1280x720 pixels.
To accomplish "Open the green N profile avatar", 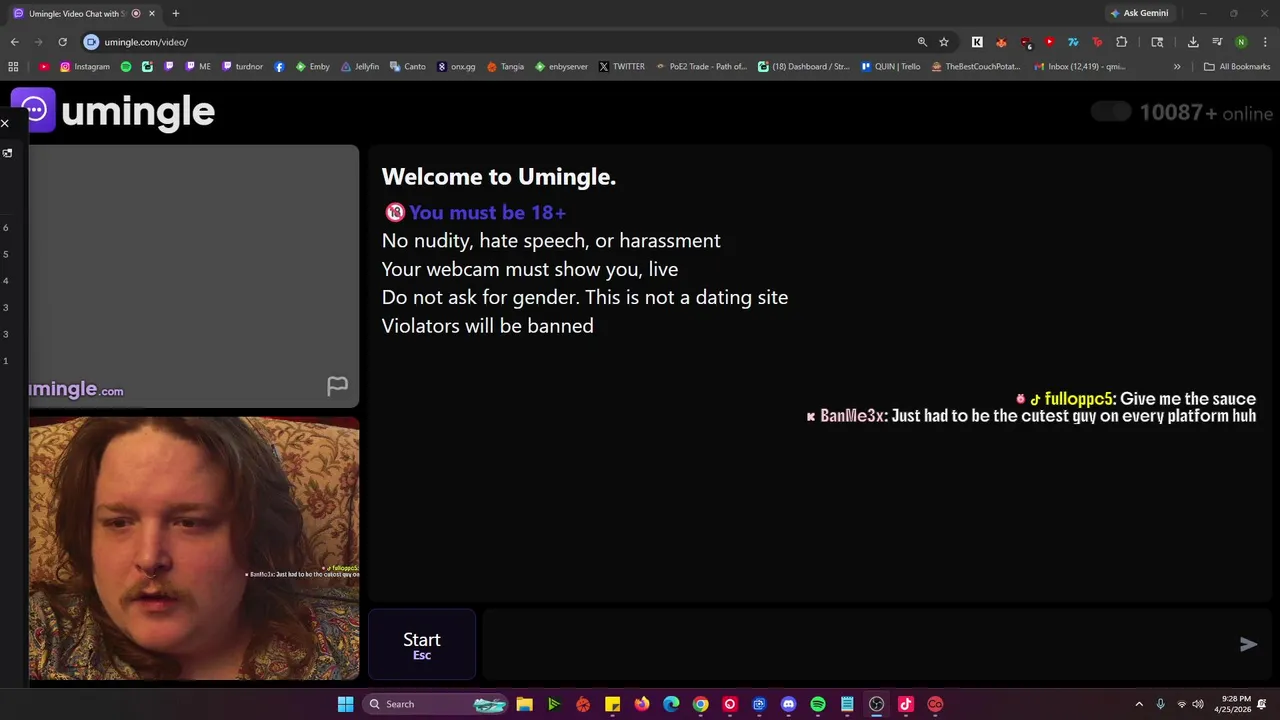I will (x=1241, y=42).
